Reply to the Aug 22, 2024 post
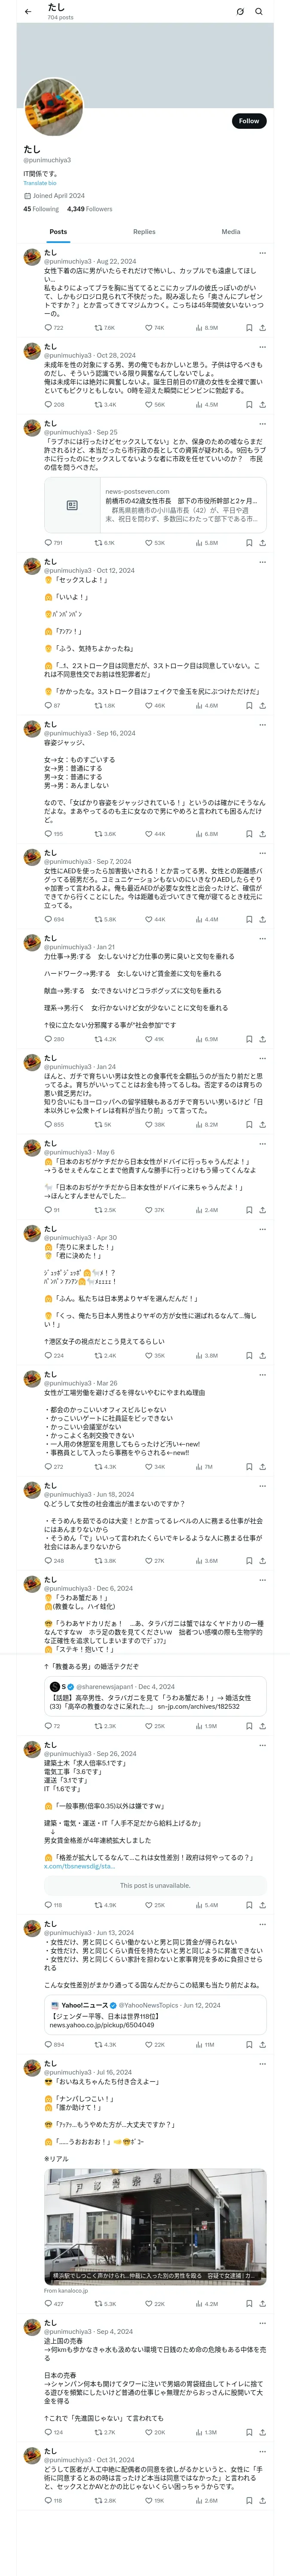The height and width of the screenshot is (2576, 290). (48, 327)
